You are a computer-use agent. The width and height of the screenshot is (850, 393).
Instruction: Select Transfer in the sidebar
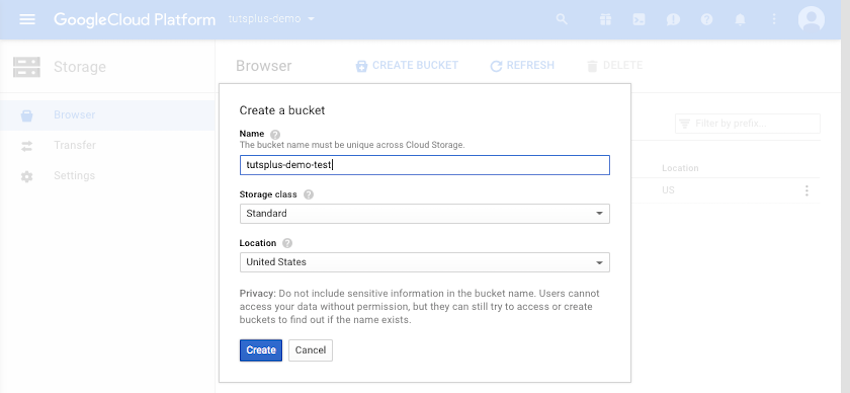[x=75, y=145]
